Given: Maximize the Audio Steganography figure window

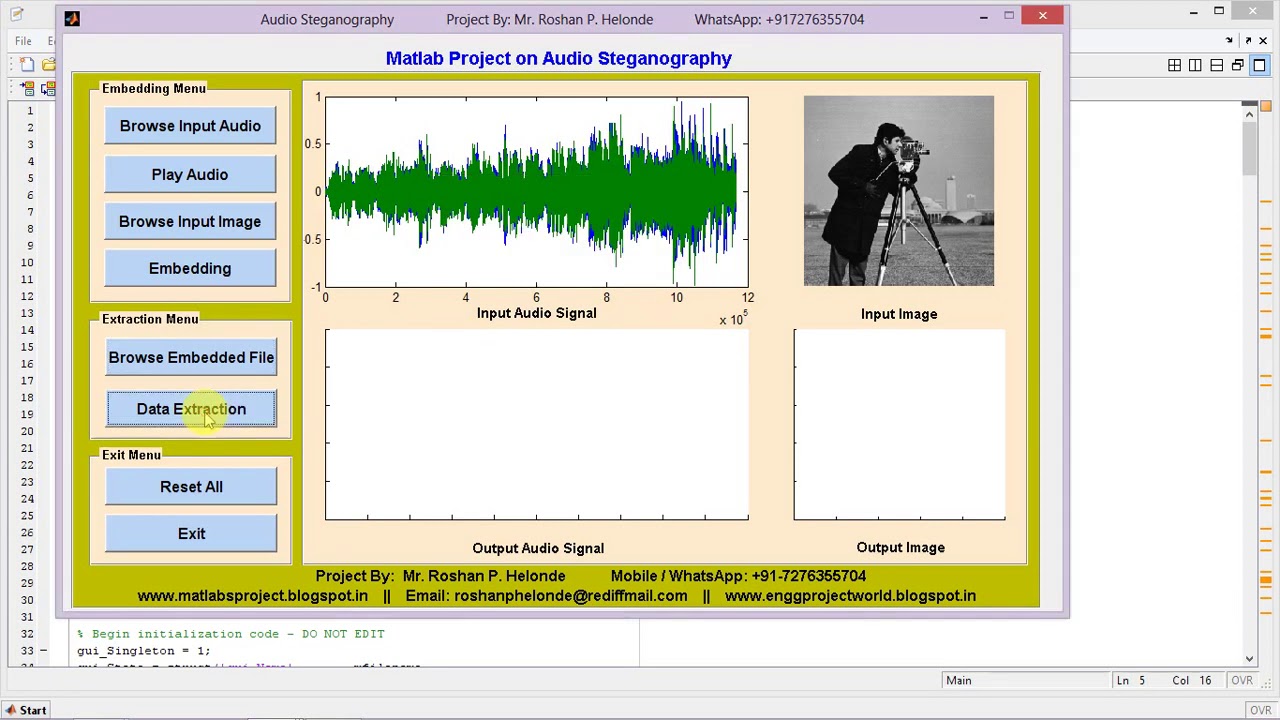Looking at the screenshot, I should 1009,16.
